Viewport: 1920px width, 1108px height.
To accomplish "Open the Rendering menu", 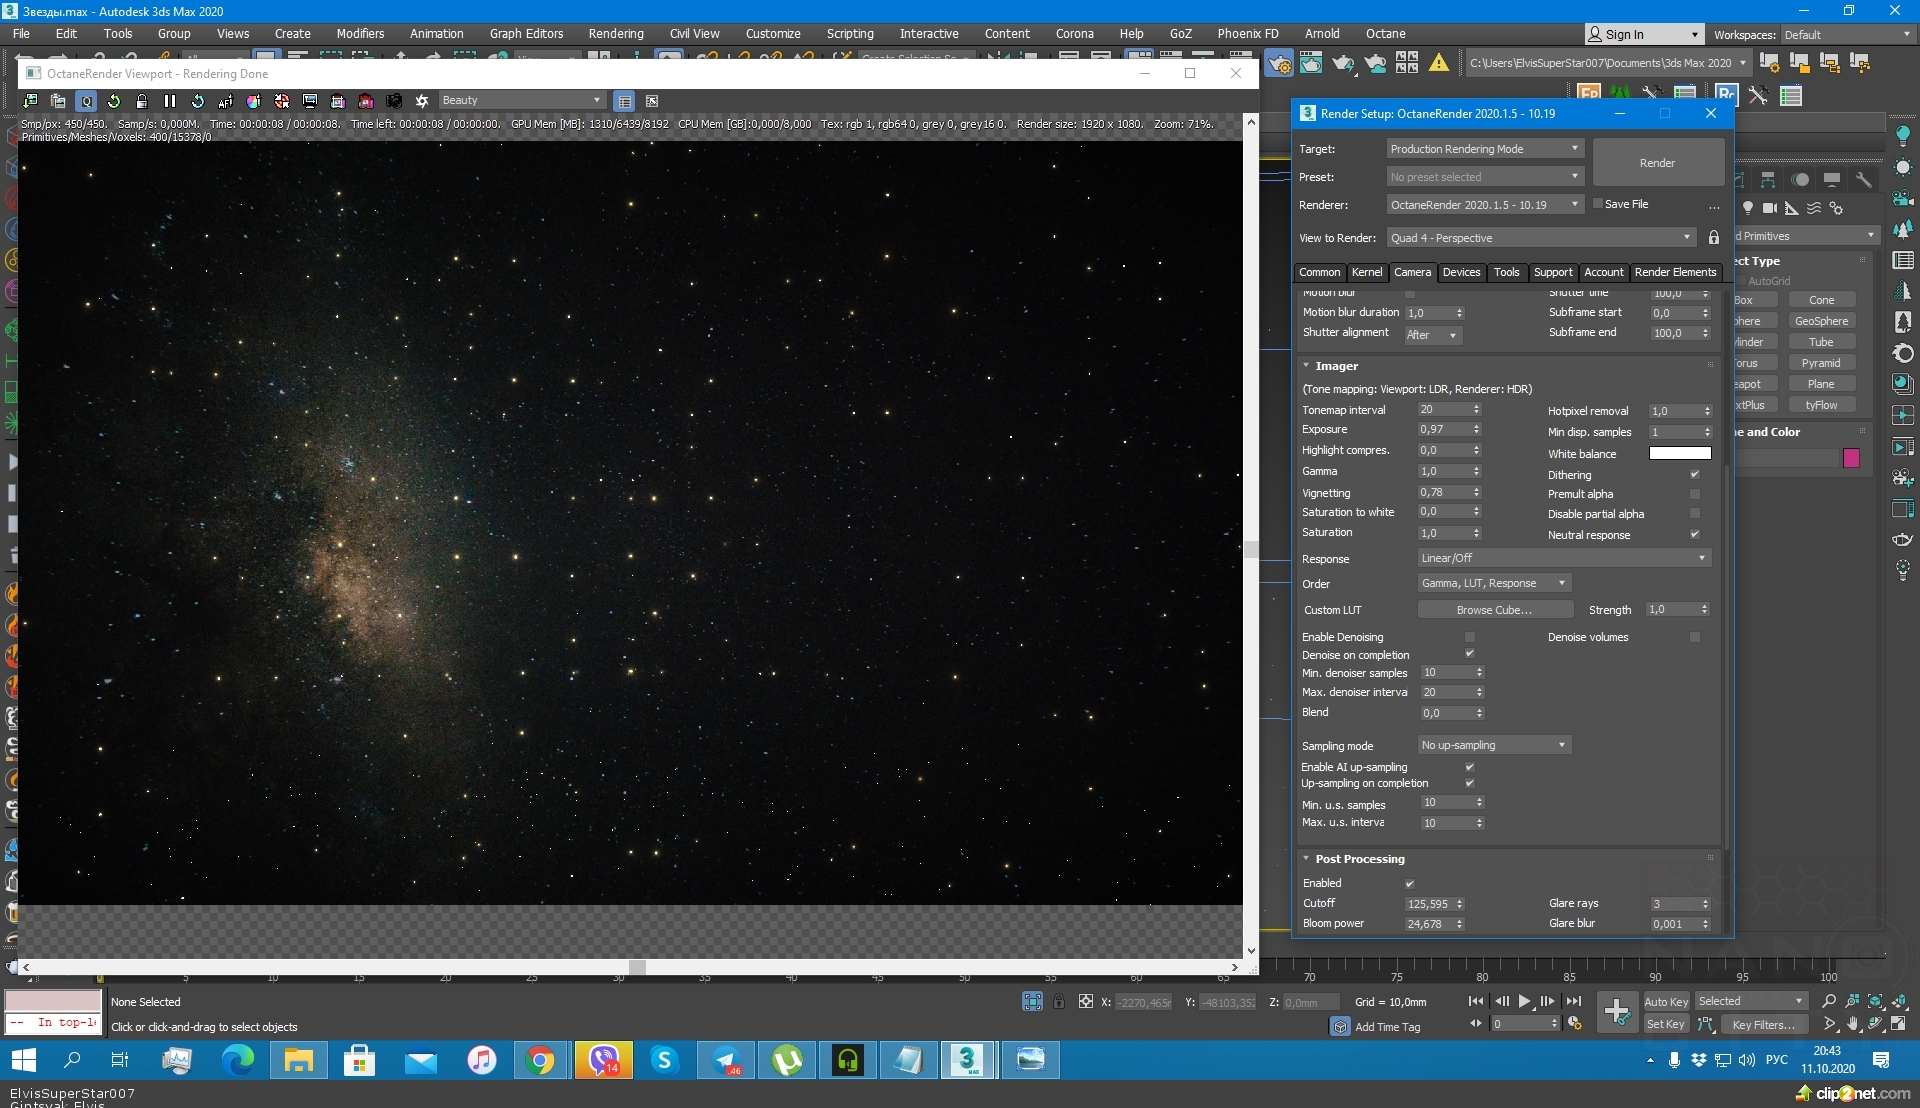I will 615,34.
